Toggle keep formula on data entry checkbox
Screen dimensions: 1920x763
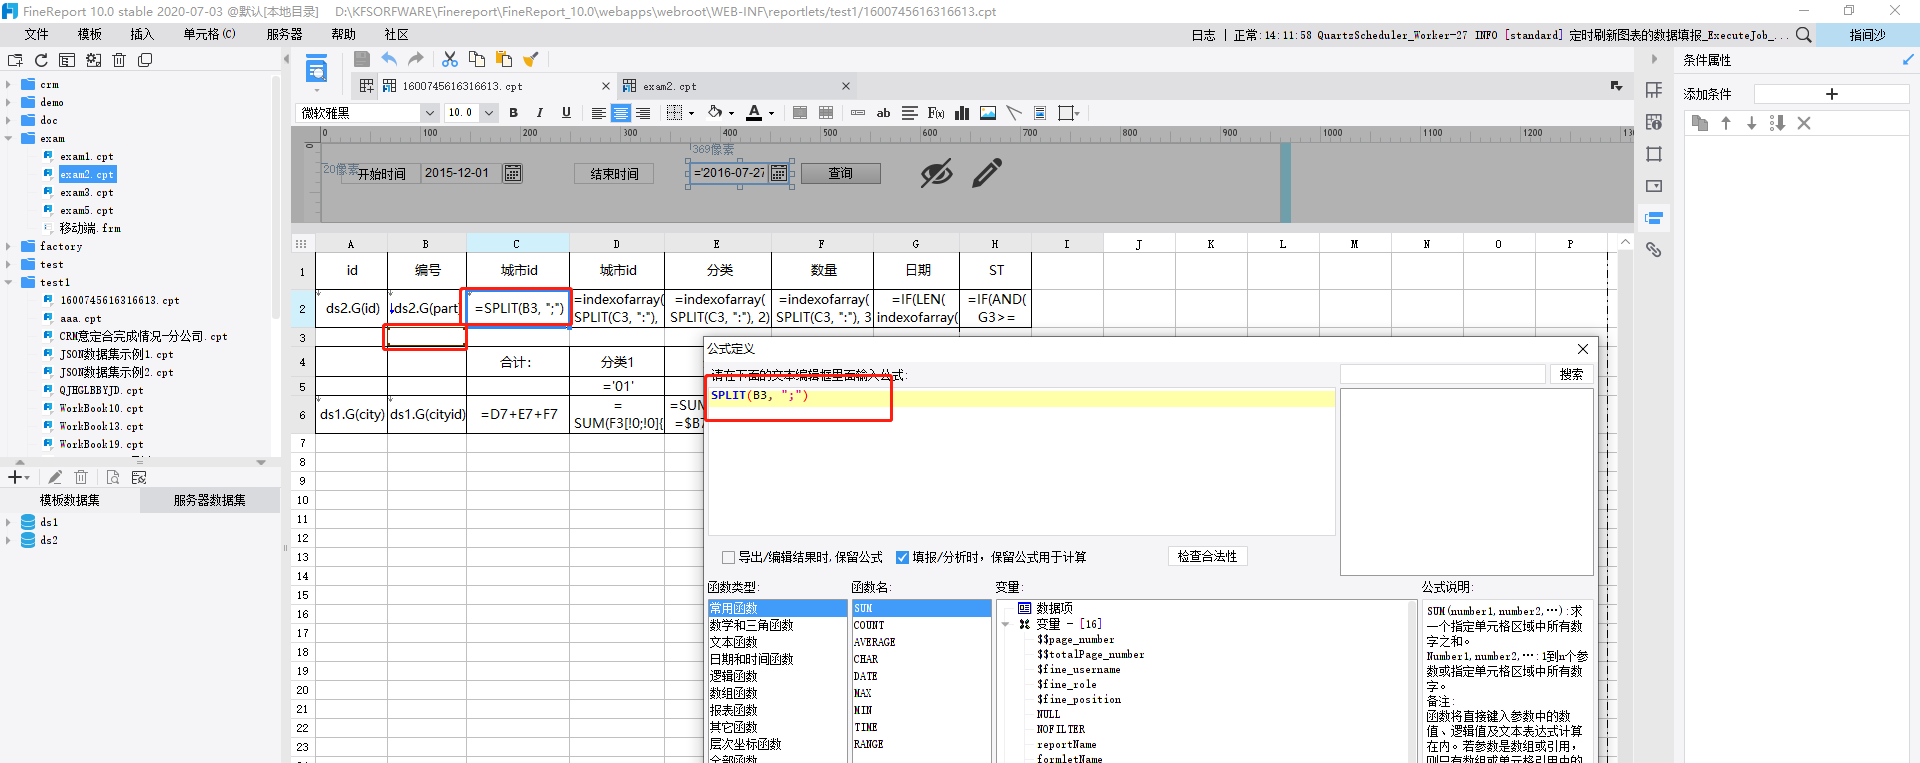pyautogui.click(x=902, y=557)
